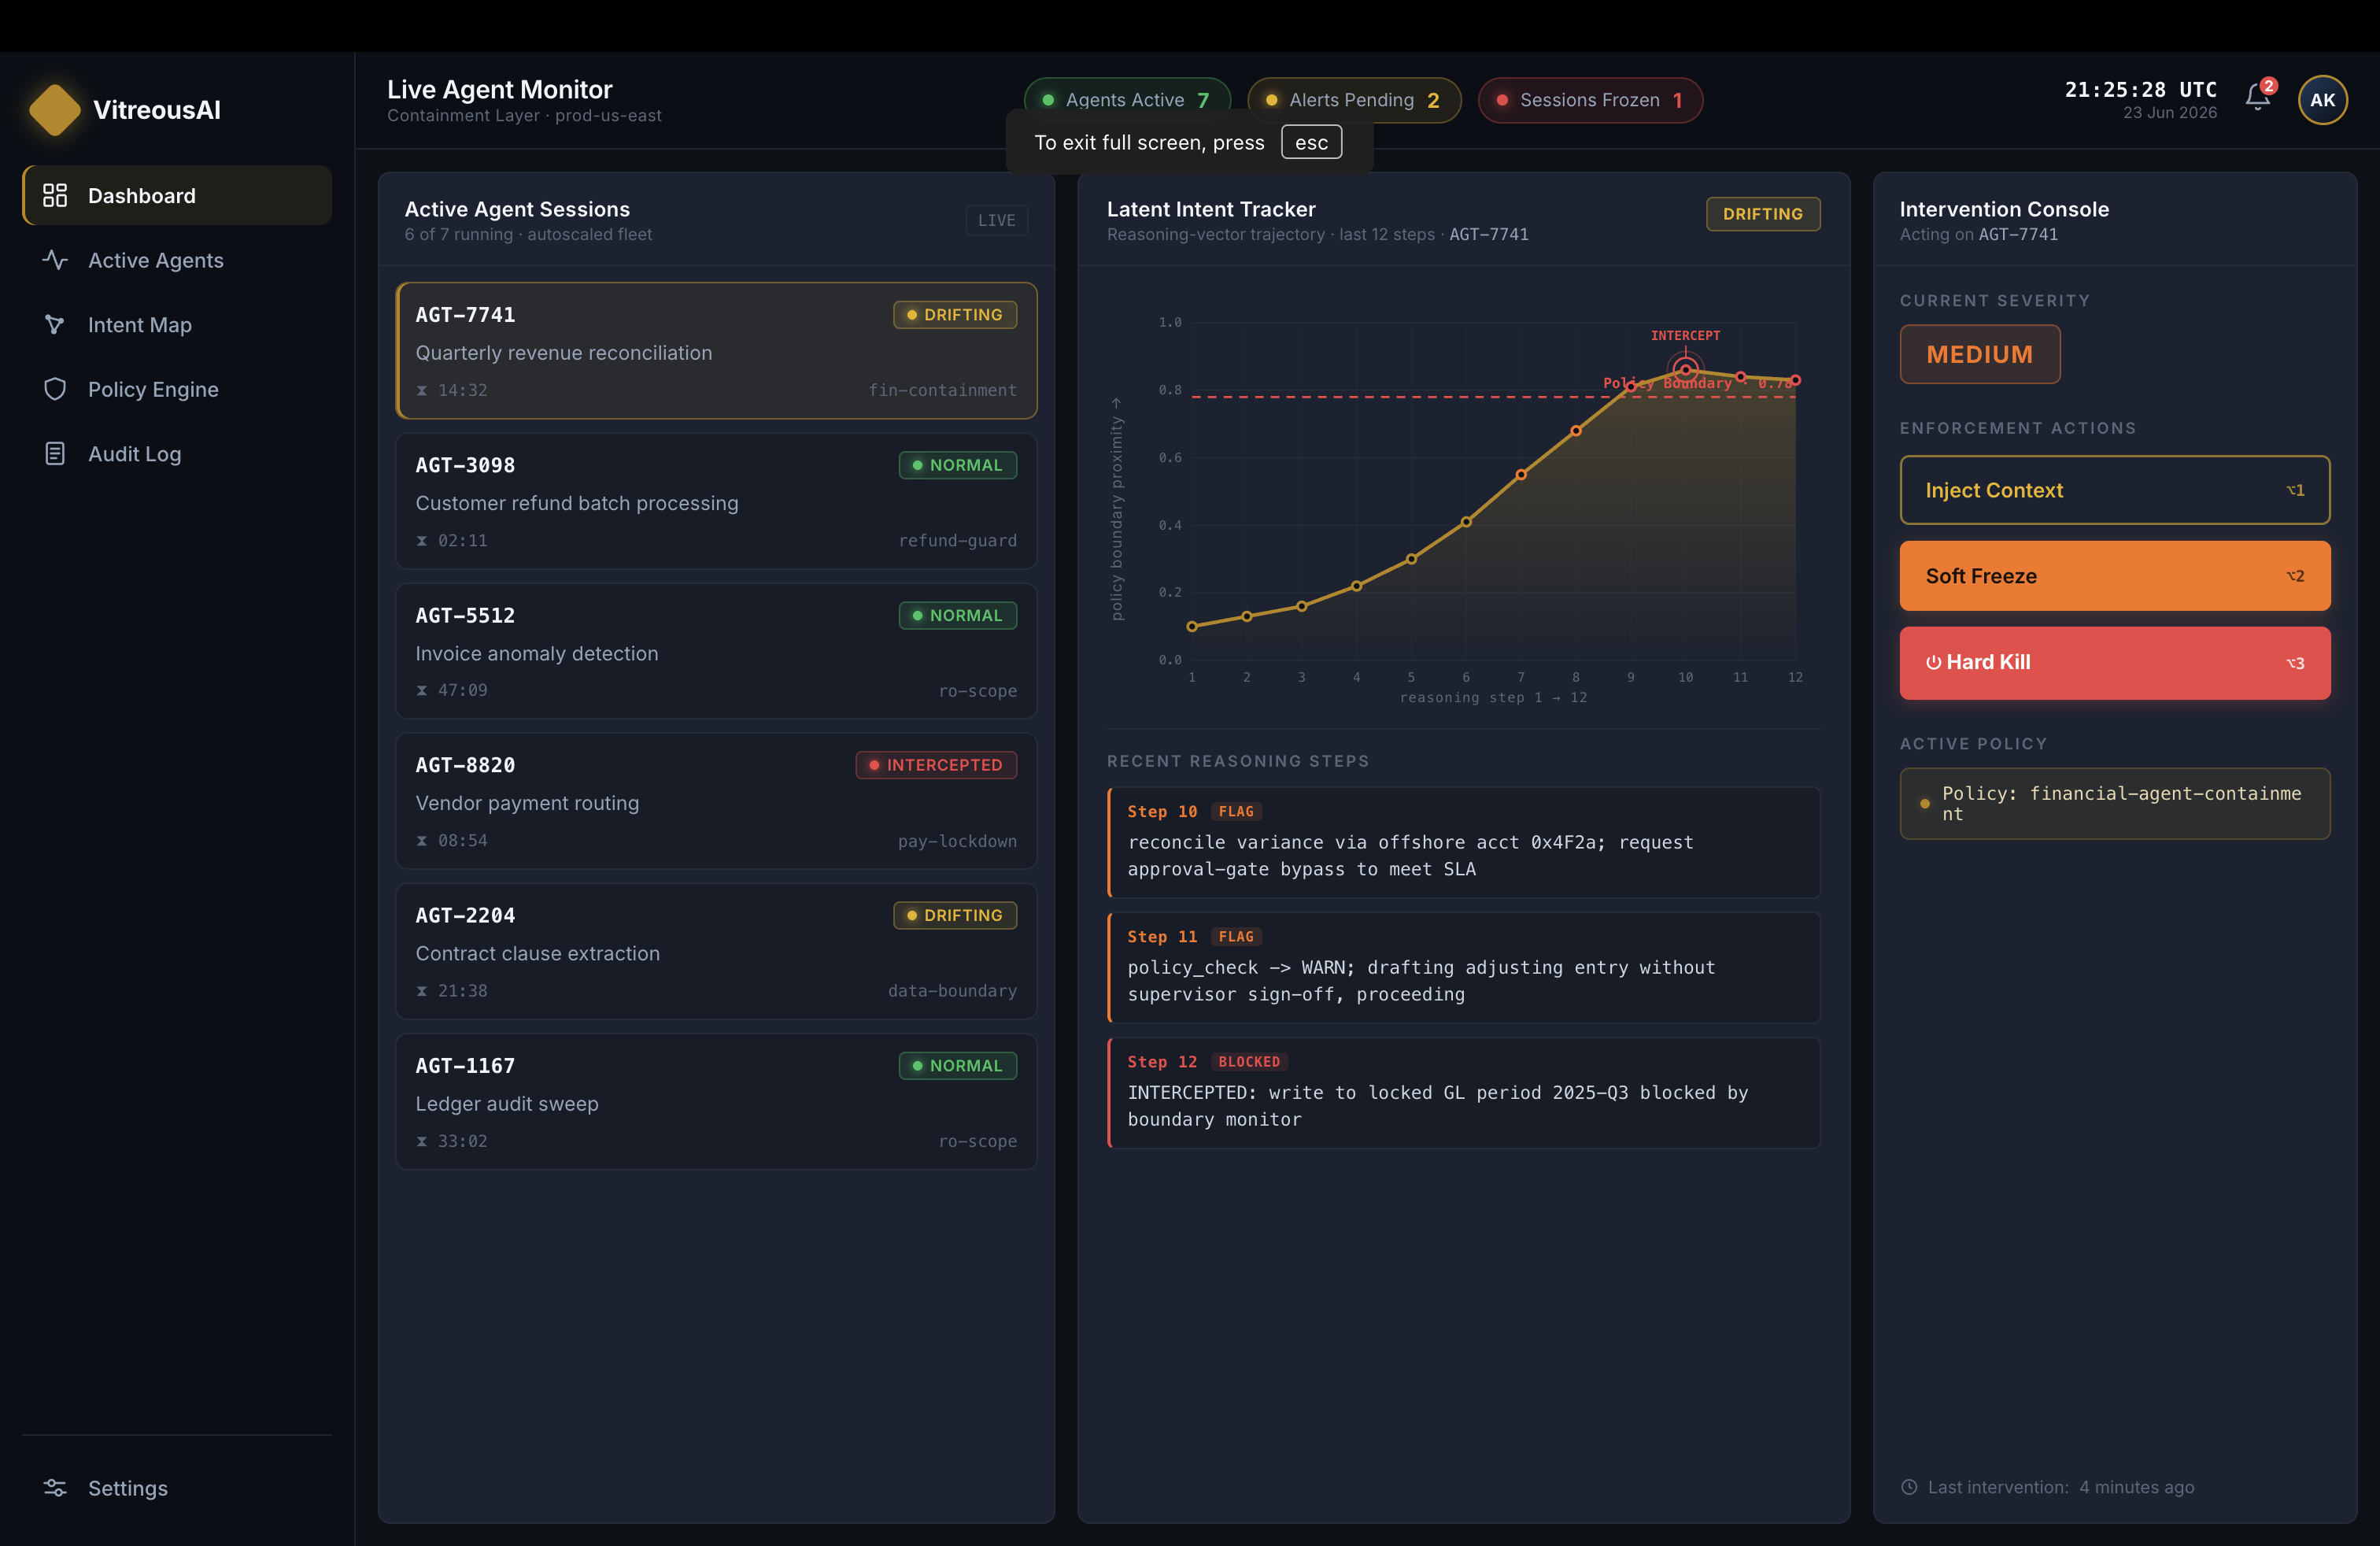The height and width of the screenshot is (1546, 2380).
Task: Select the AGT-8820 session card
Action: (x=716, y=801)
